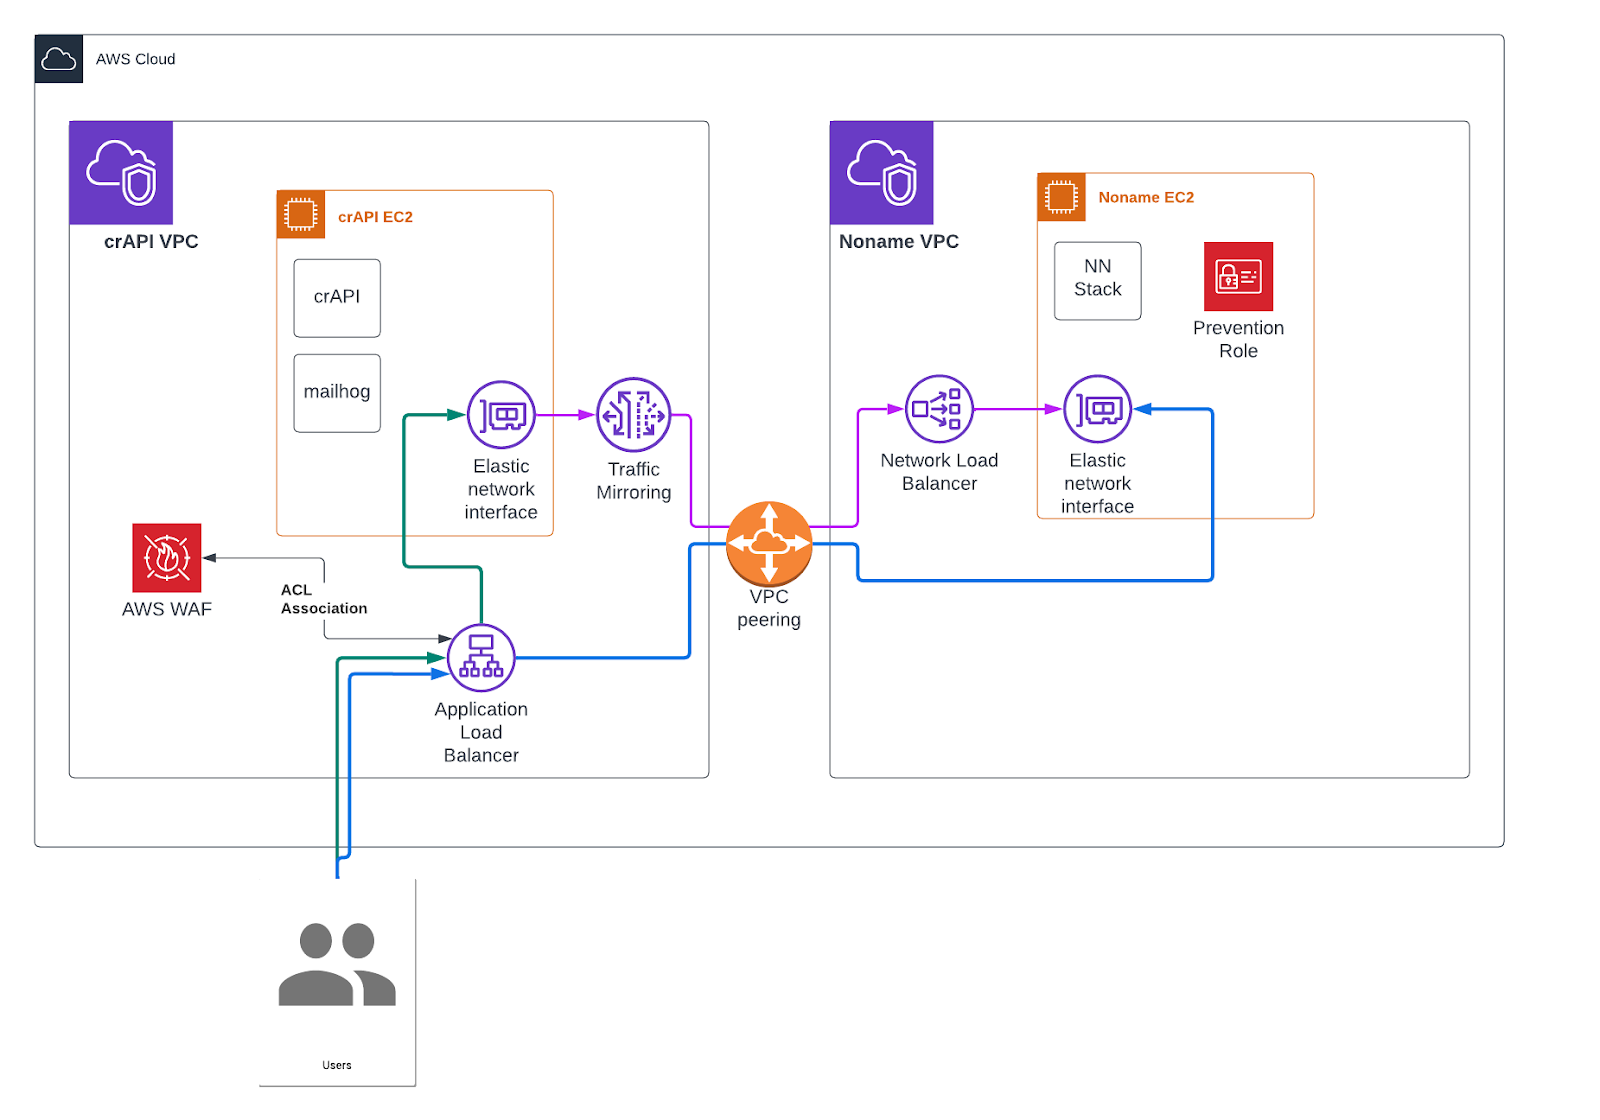Select the 'Application Load Balancer' label
The height and width of the screenshot is (1120, 1600).
click(x=481, y=732)
